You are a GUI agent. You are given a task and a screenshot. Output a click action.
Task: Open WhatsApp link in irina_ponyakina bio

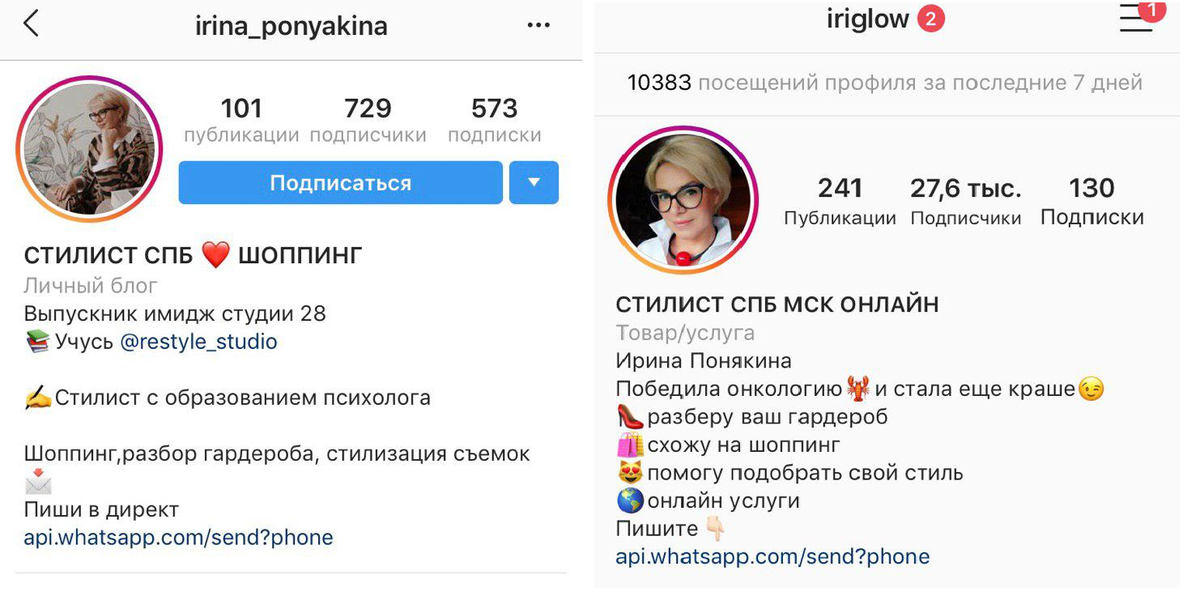point(178,538)
